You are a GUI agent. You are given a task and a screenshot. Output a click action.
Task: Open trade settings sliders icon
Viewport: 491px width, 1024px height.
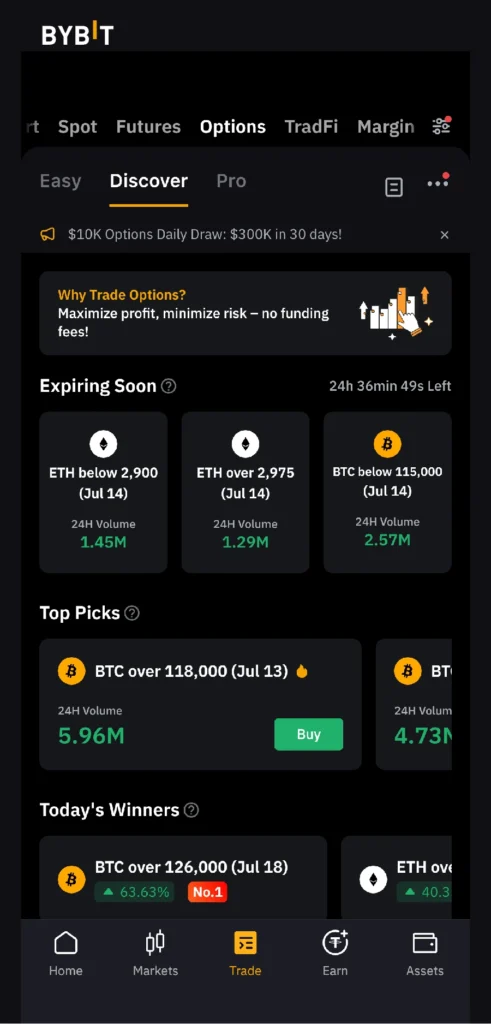442,125
